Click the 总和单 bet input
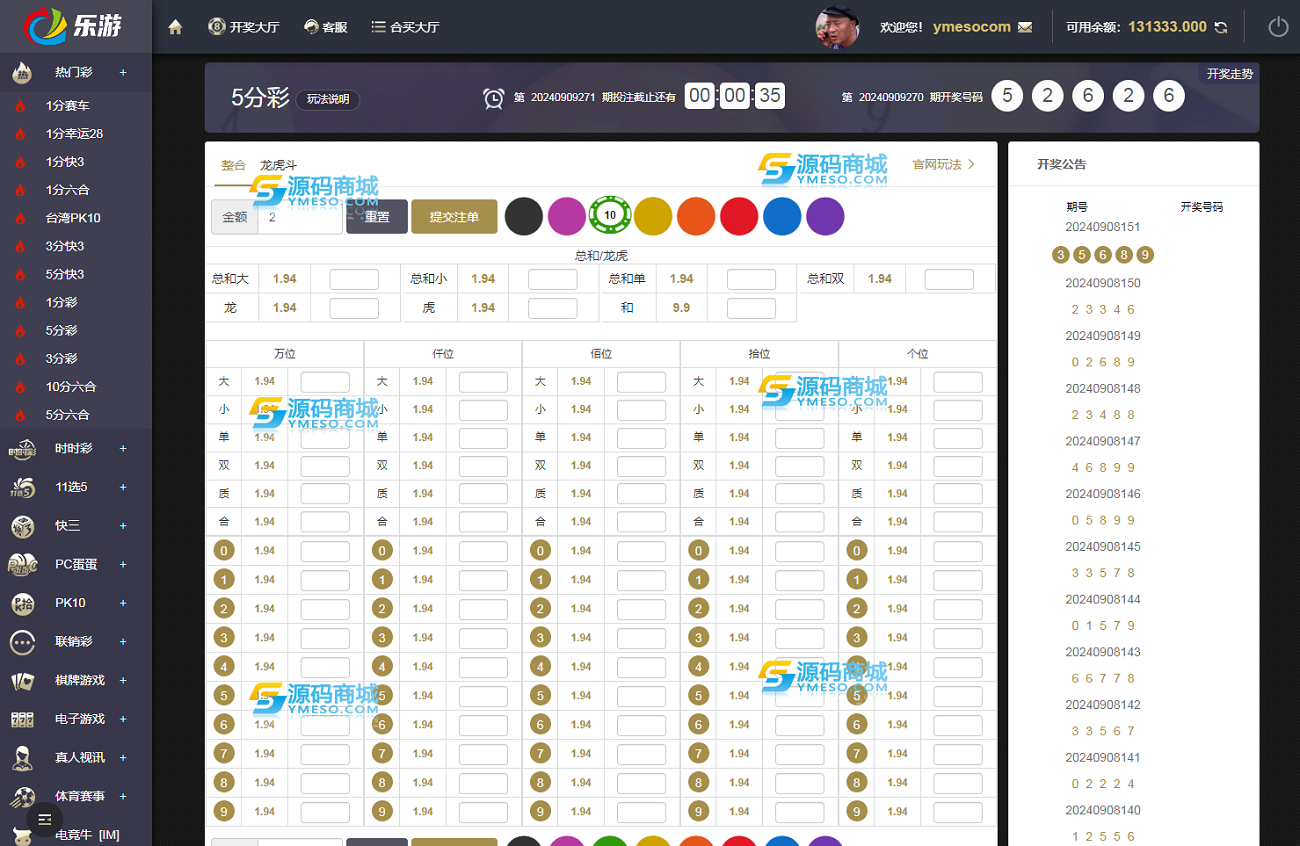Viewport: 1300px width, 846px height. pos(751,280)
